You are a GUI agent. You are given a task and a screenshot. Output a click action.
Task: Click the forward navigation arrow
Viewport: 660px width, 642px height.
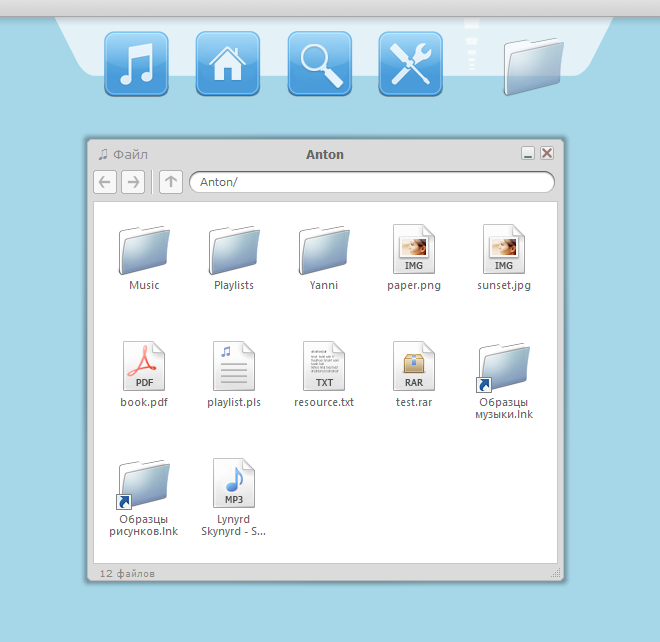132,182
